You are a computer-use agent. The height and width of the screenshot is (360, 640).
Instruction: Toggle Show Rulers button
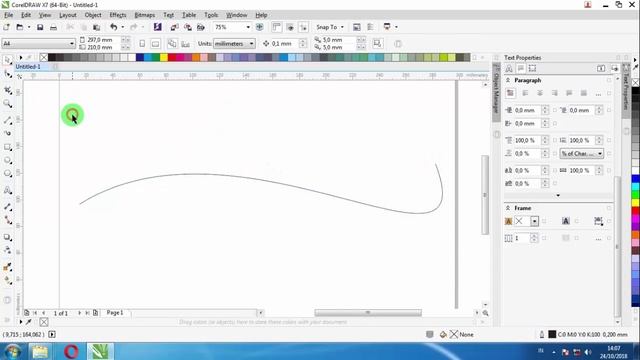(x=277, y=27)
